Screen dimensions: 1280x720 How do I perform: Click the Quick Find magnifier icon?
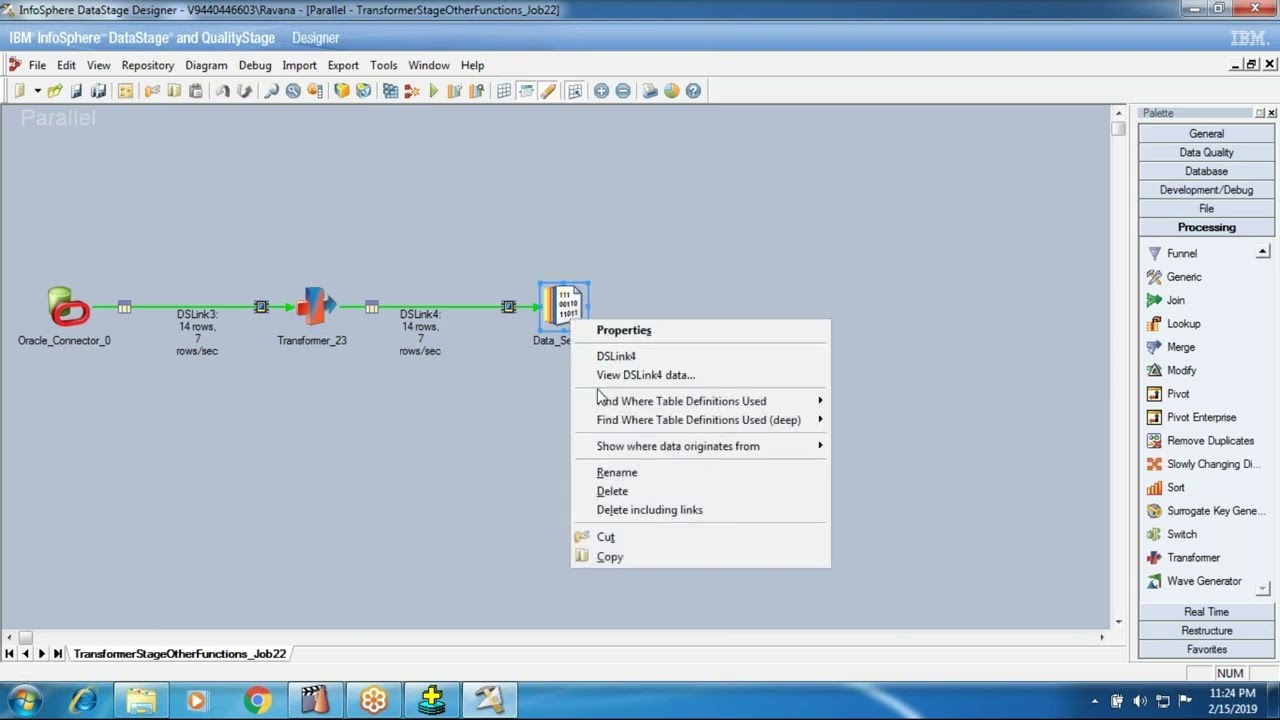coord(271,91)
